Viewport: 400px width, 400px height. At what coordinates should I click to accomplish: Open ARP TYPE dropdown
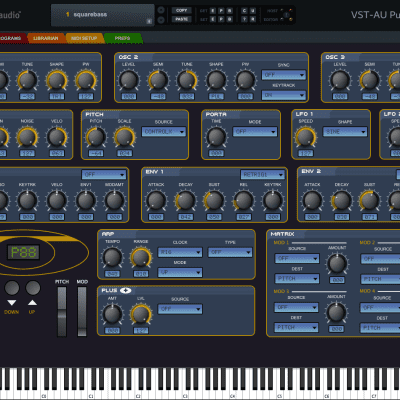pos(230,252)
